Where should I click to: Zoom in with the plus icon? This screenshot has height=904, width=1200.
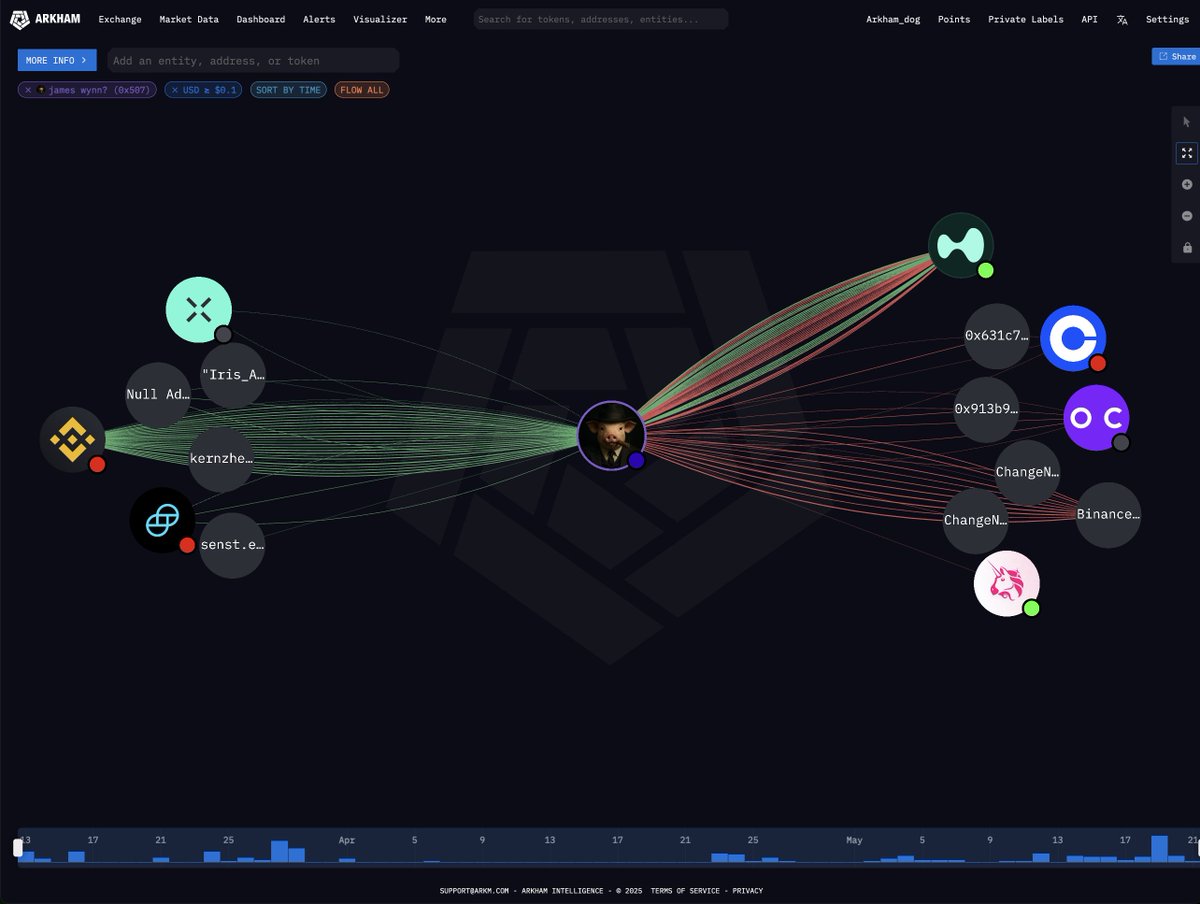pos(1187,185)
